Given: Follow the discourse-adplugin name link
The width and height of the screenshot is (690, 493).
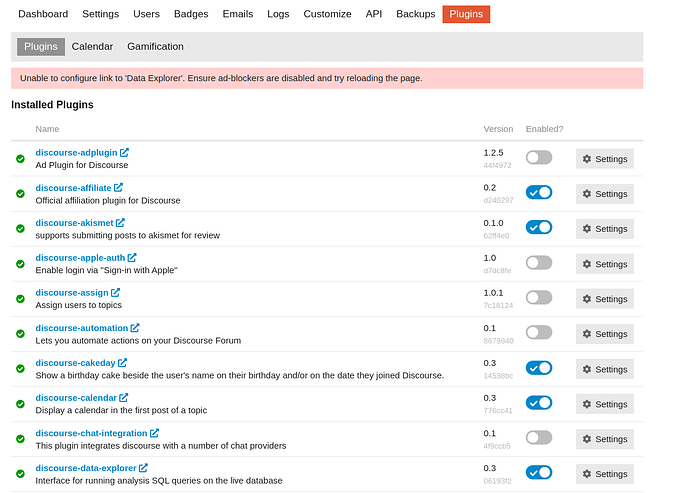Looking at the screenshot, I should click(x=77, y=153).
